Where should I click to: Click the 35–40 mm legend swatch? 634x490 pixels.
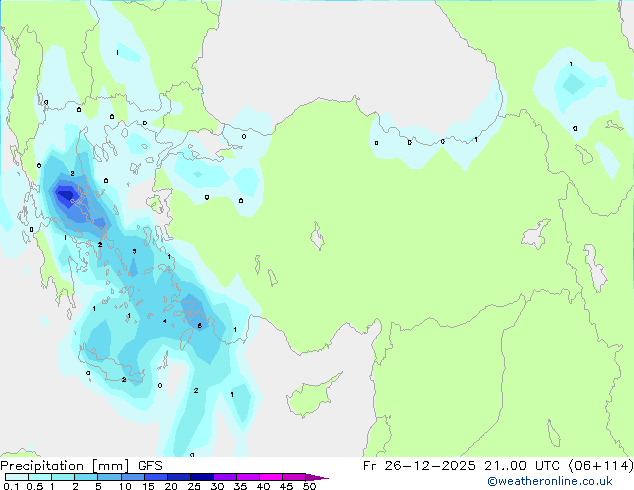pos(248,477)
